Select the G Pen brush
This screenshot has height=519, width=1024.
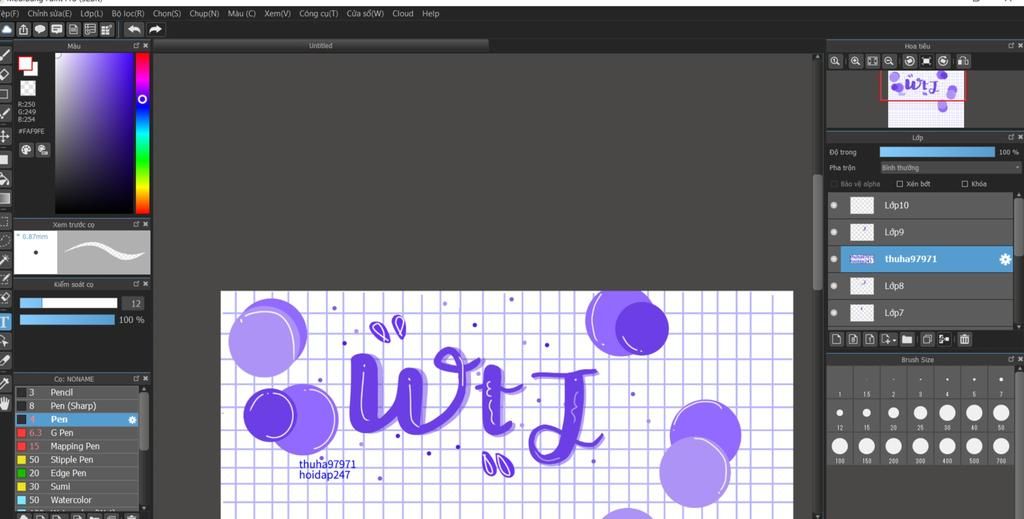(76, 433)
